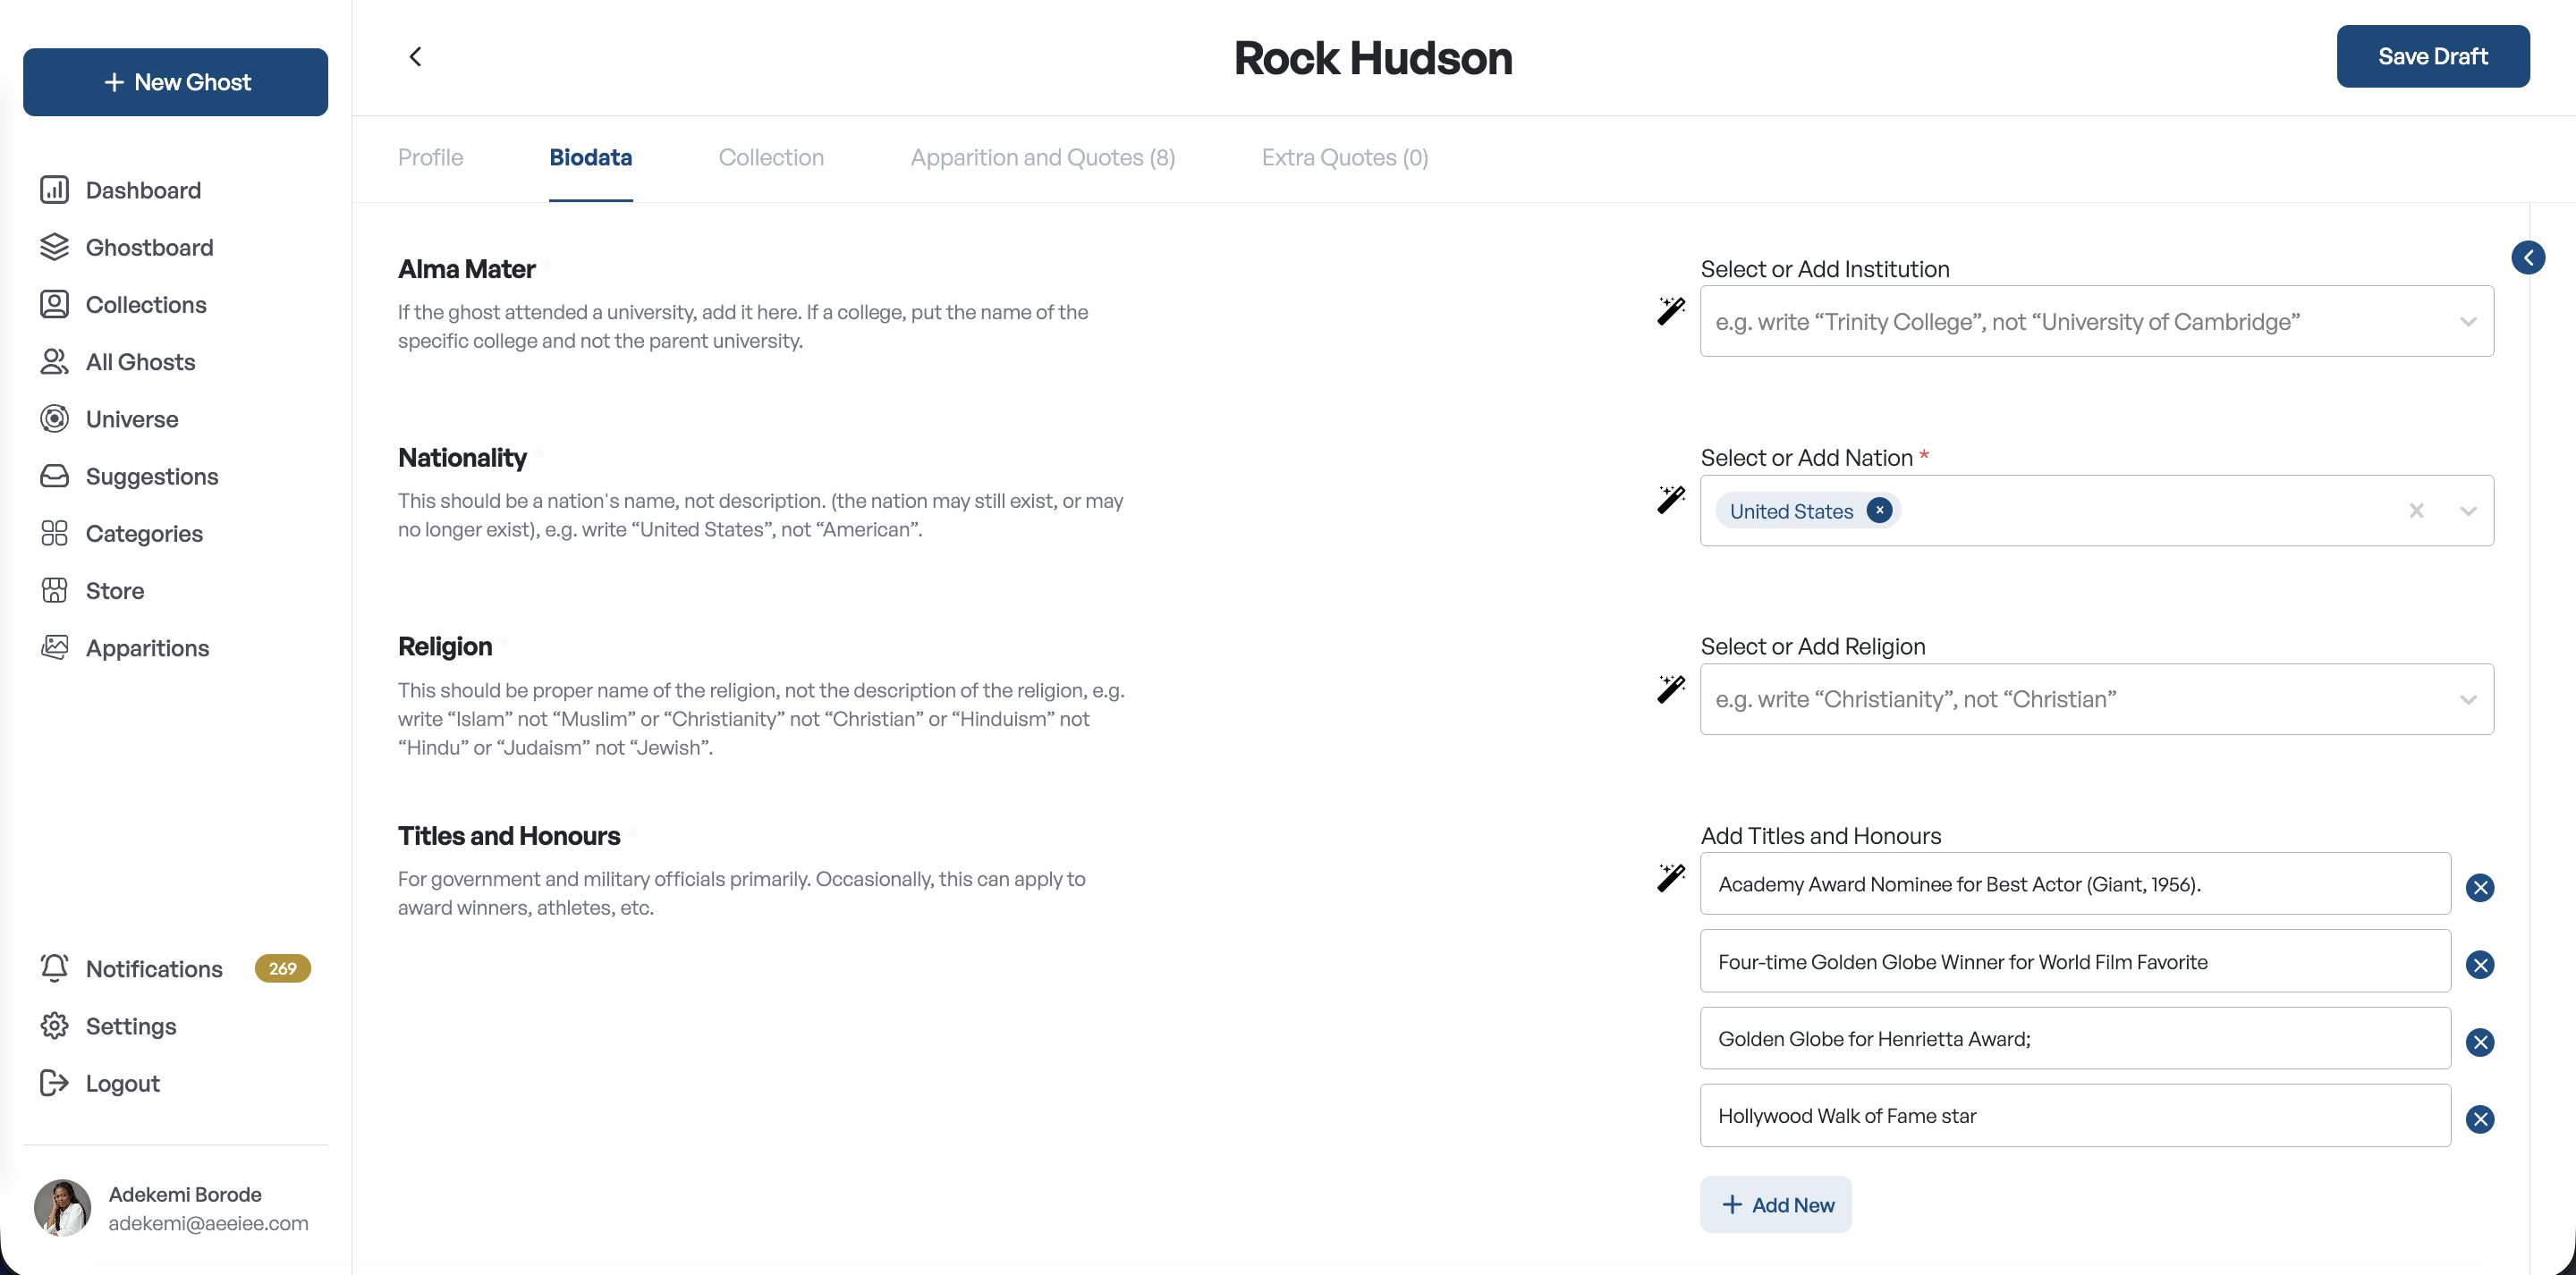Remove United States nation chip
Screen dimensions: 2576x1275
pyautogui.click(x=1879, y=511)
